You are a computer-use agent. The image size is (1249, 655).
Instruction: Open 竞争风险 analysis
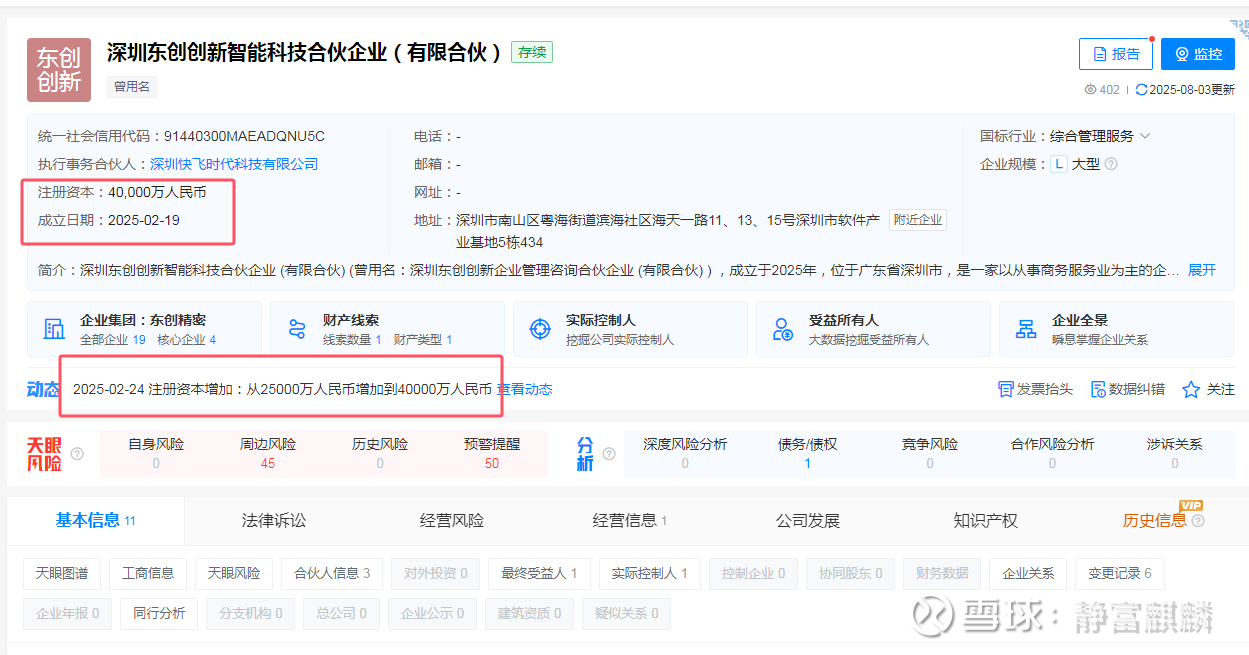(930, 453)
